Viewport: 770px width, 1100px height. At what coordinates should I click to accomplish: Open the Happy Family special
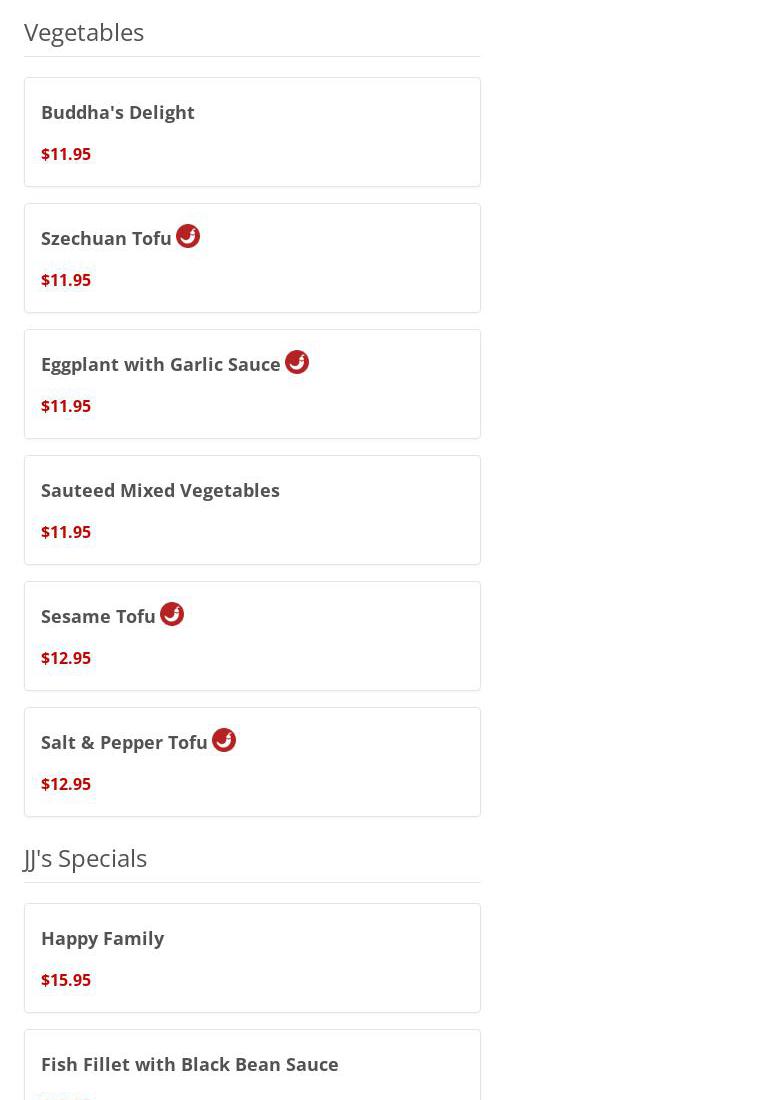tap(102, 938)
